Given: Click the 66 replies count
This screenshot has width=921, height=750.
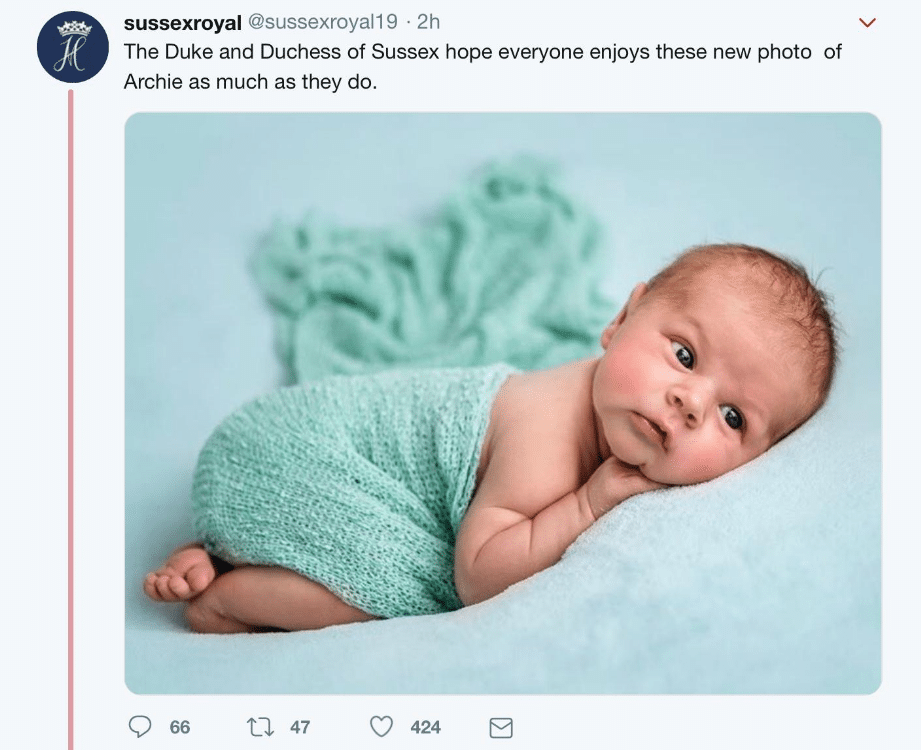Looking at the screenshot, I should pyautogui.click(x=180, y=727).
